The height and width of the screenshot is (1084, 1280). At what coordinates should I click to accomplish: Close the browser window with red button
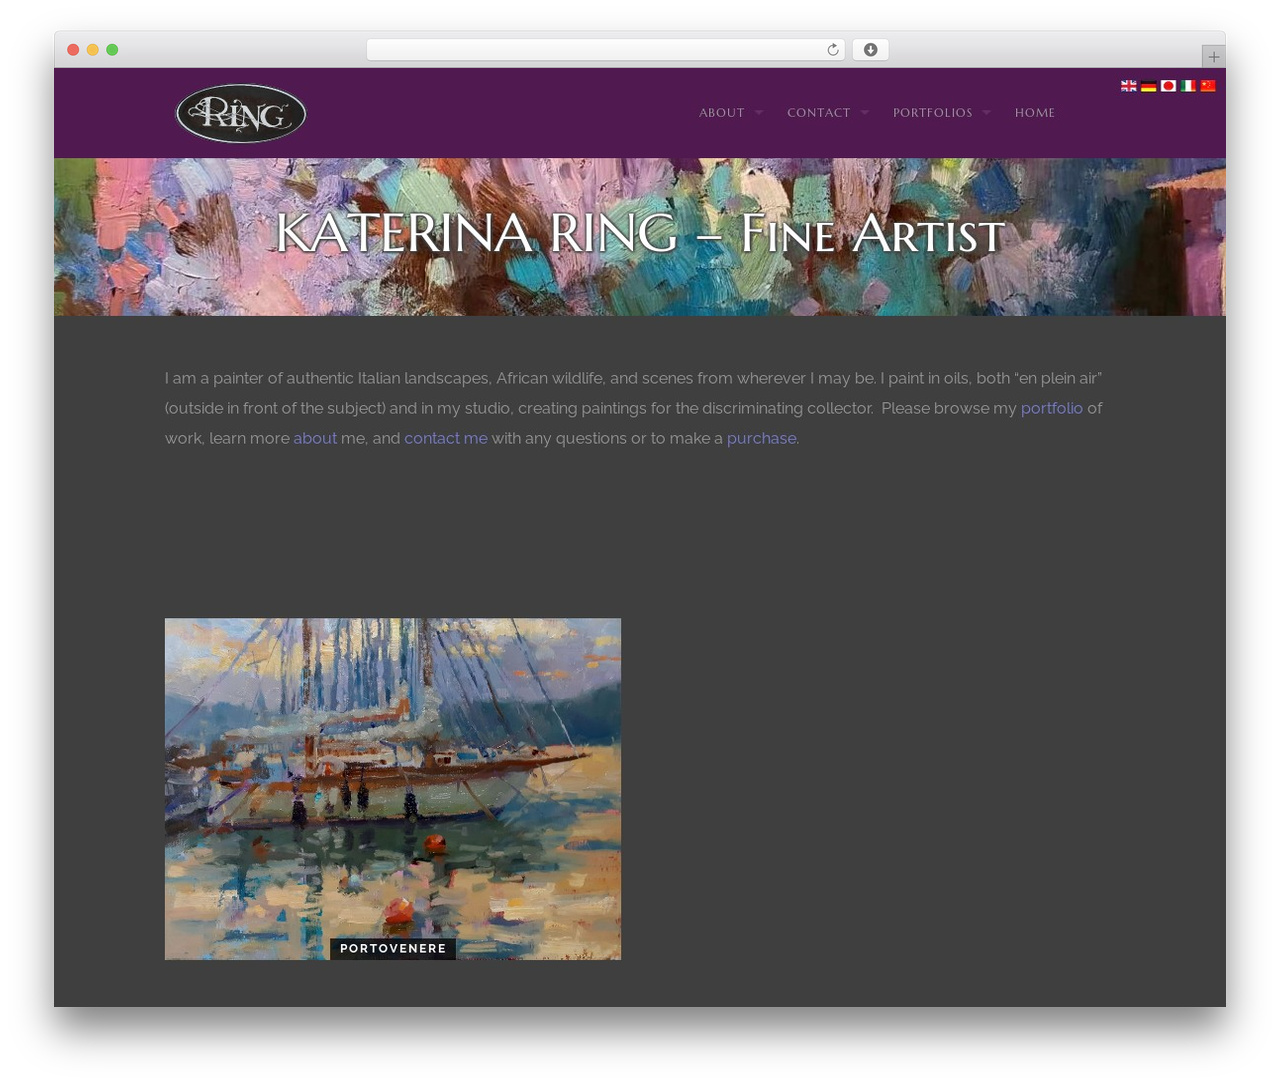(73, 50)
